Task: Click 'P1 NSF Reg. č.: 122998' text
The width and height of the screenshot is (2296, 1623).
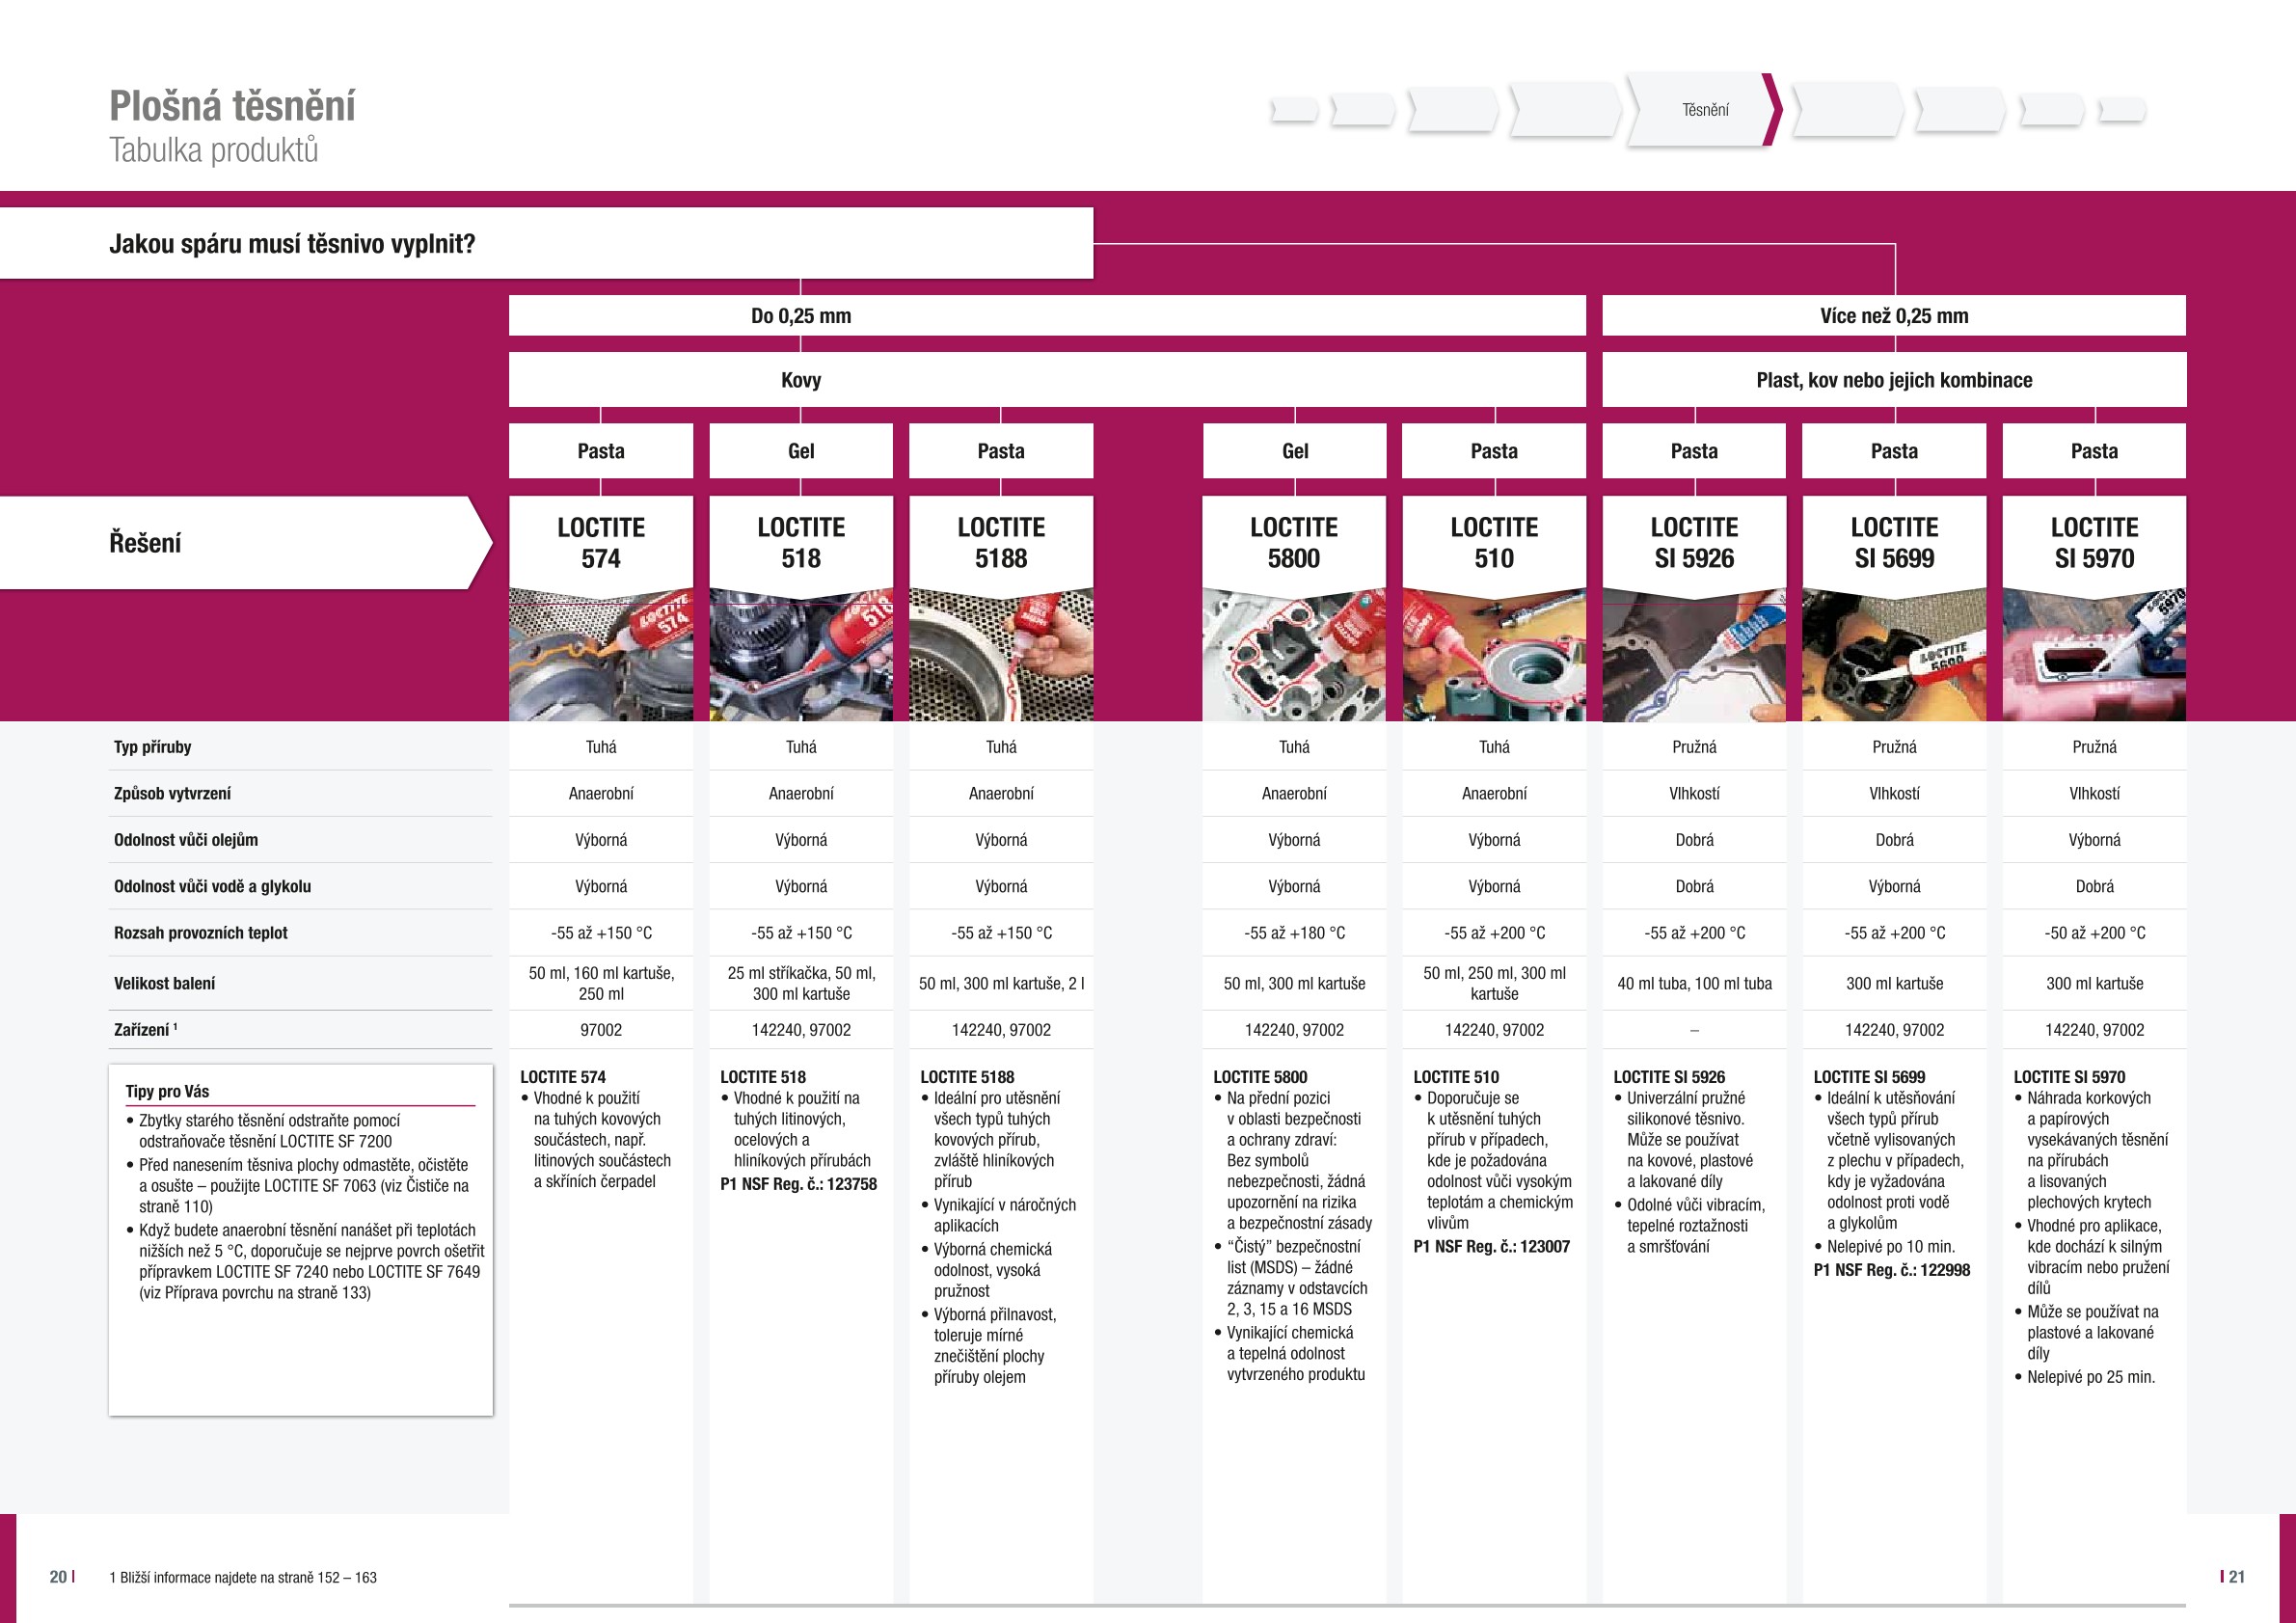Action: click(x=1891, y=1270)
